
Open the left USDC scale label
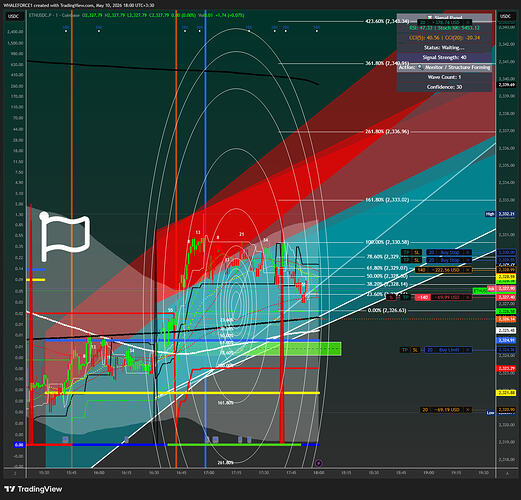pyautogui.click(x=14, y=16)
